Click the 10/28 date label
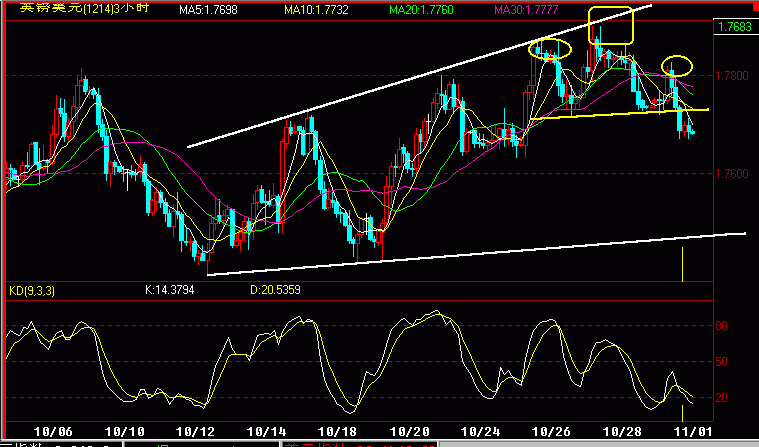Screen dimensions: 759x447 click(x=622, y=431)
